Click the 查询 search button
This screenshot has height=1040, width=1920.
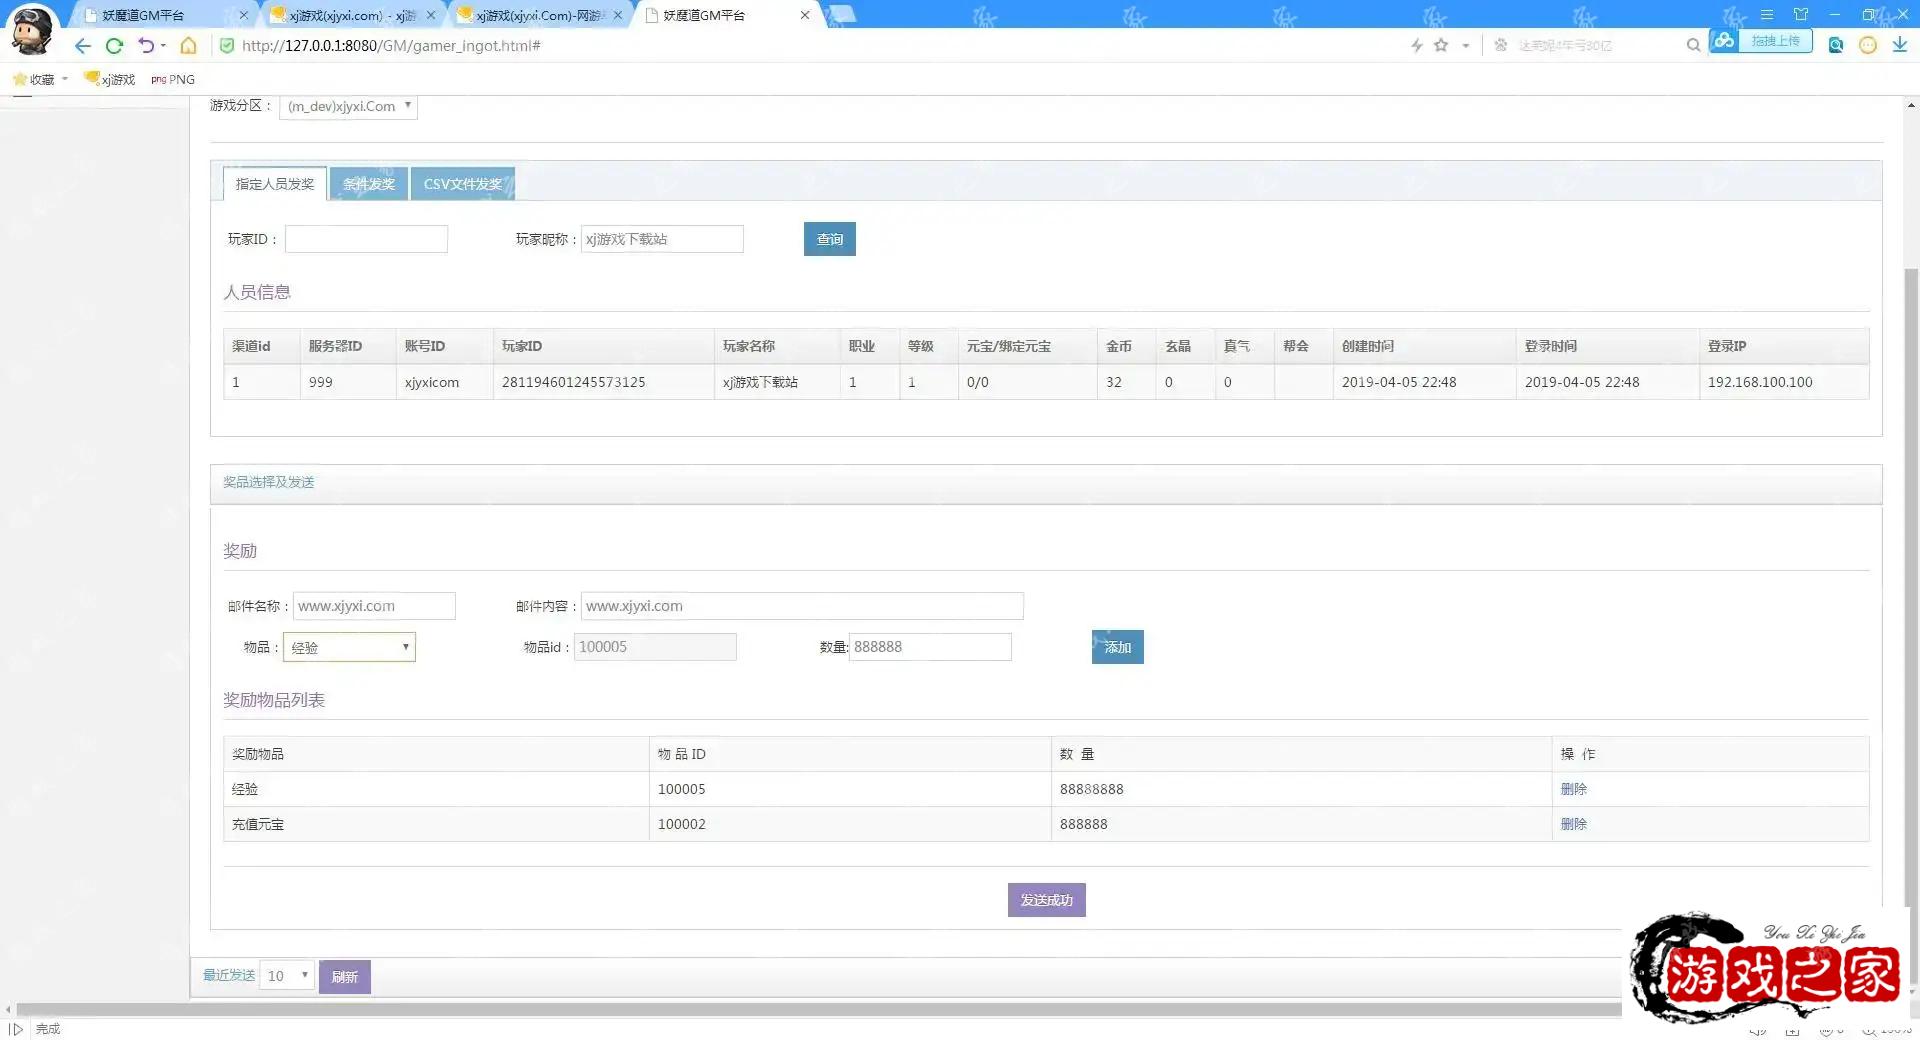click(x=829, y=239)
